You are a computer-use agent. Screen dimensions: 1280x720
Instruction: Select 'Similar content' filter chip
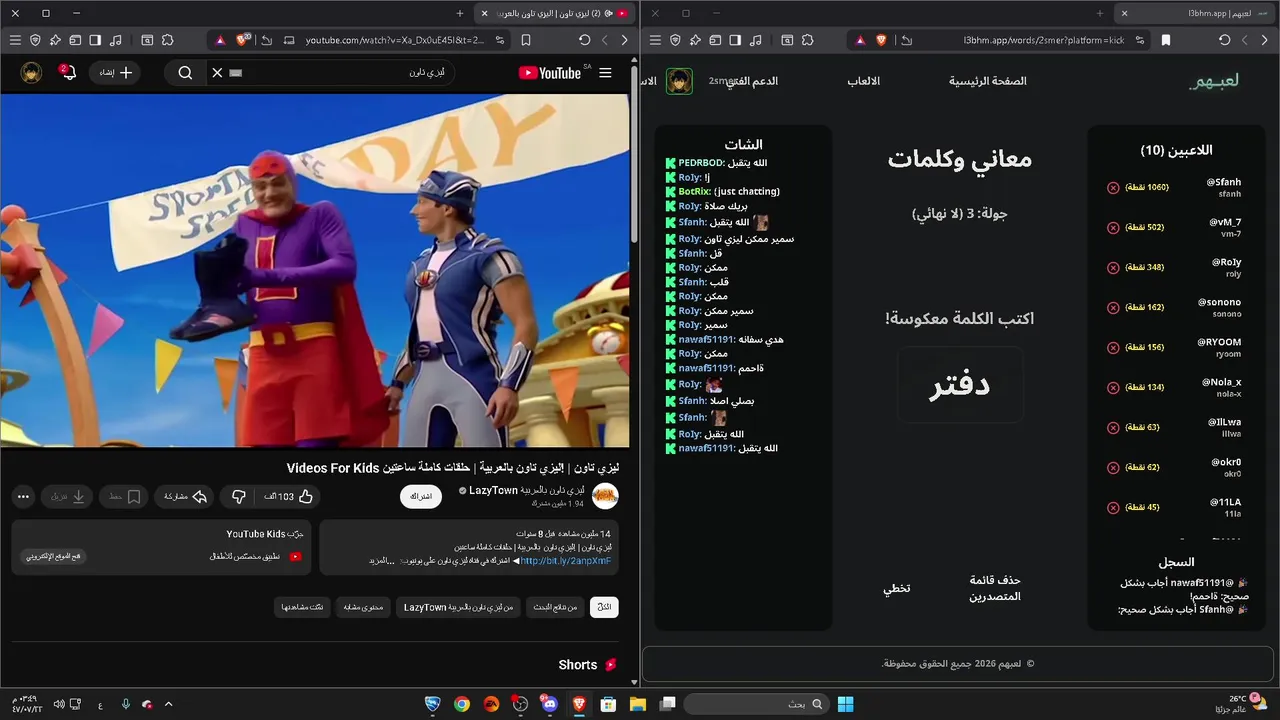coord(362,607)
